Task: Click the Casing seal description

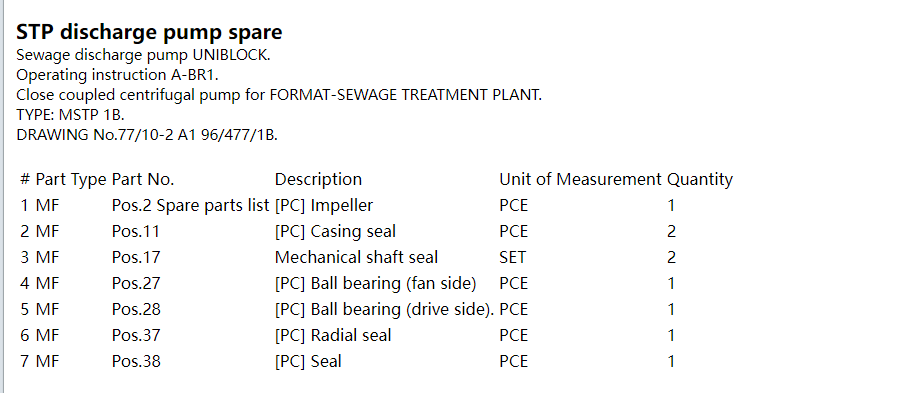Action: [x=335, y=231]
